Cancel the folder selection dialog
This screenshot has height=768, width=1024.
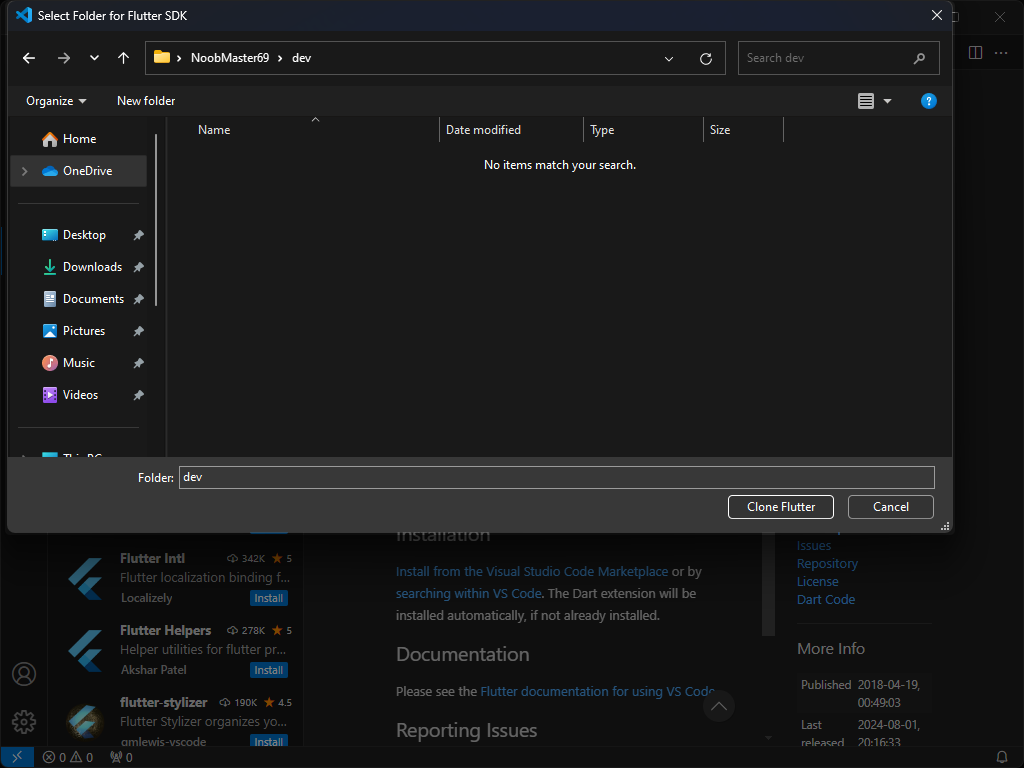click(890, 507)
